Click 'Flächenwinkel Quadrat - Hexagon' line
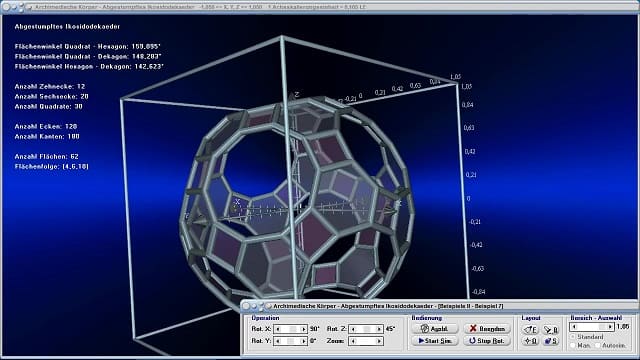The image size is (640, 360). point(88,47)
